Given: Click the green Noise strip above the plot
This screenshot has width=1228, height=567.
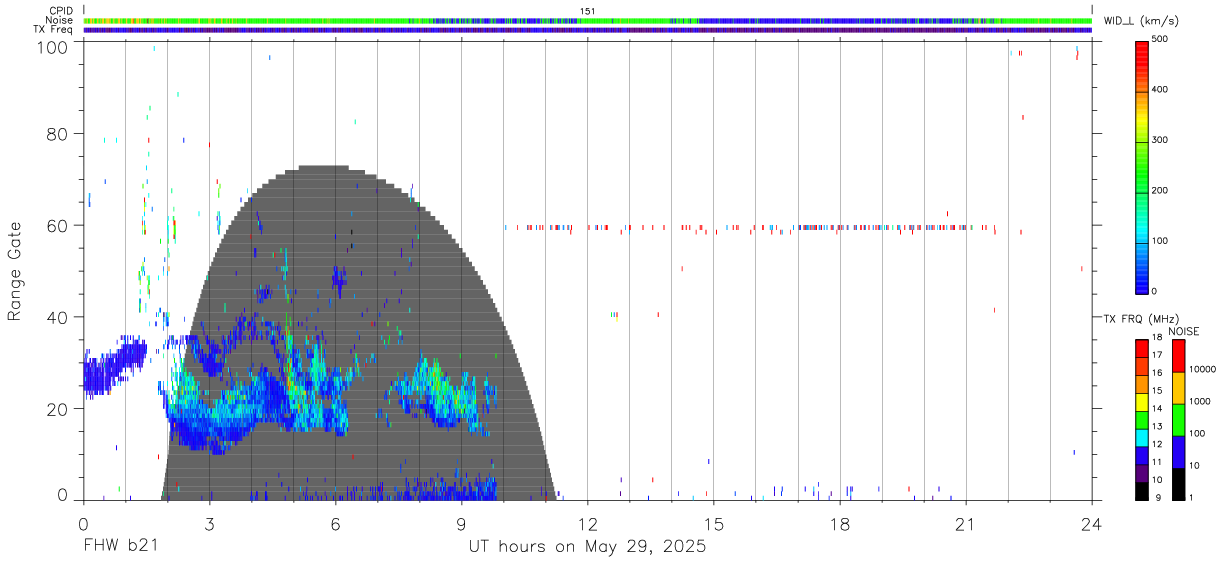Looking at the screenshot, I should point(588,20).
